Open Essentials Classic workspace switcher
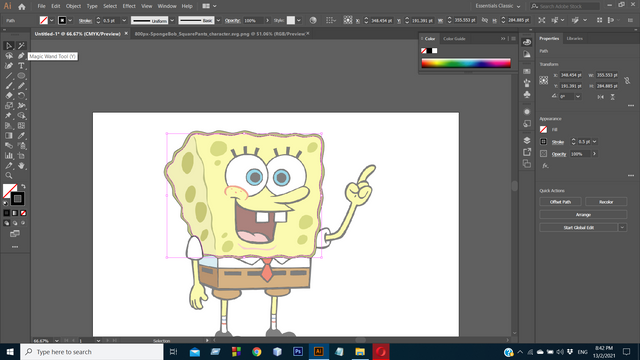This screenshot has height=360, width=640. click(498, 6)
